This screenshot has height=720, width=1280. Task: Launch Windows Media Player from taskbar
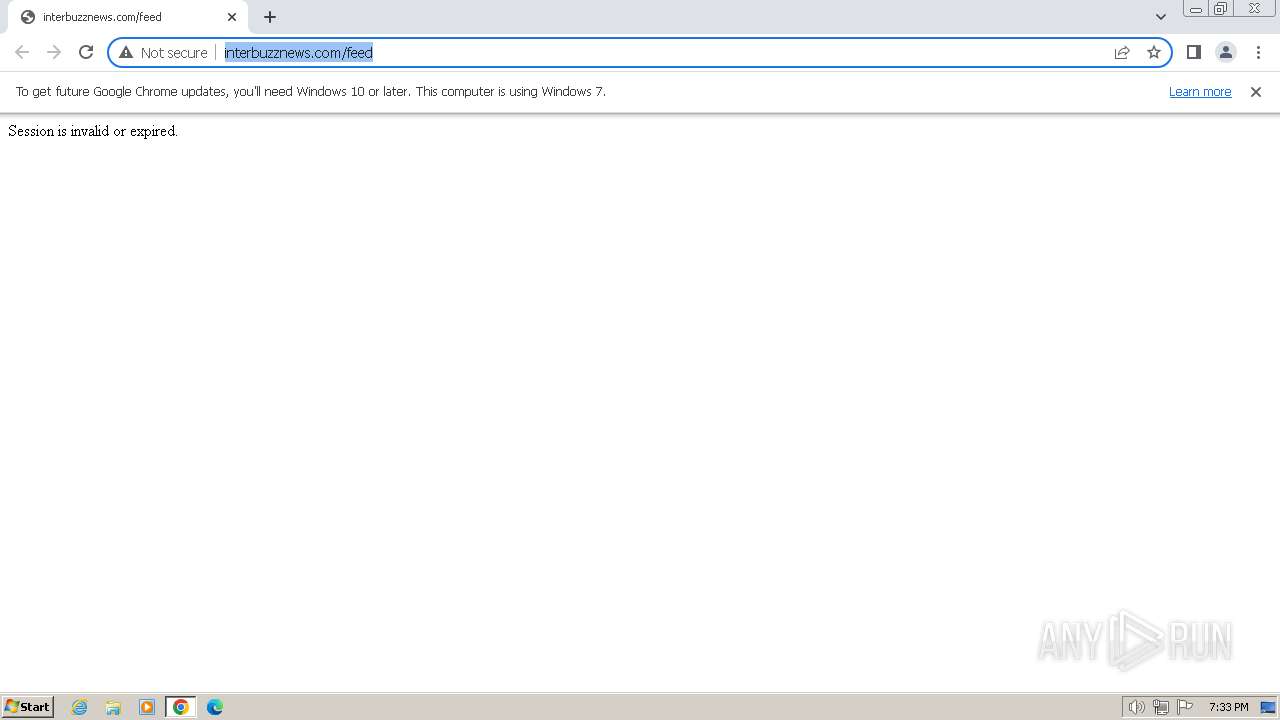(x=147, y=707)
